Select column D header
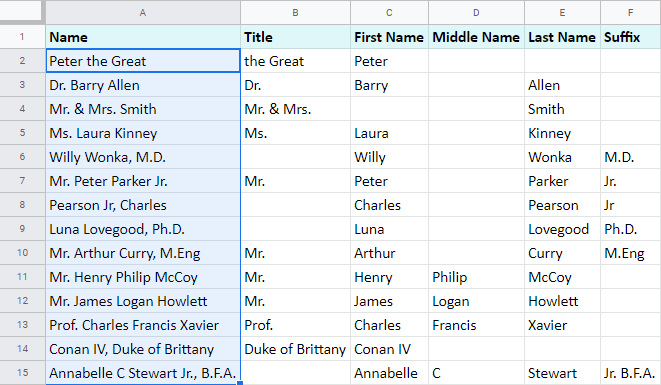This screenshot has width=661, height=385. (x=476, y=12)
